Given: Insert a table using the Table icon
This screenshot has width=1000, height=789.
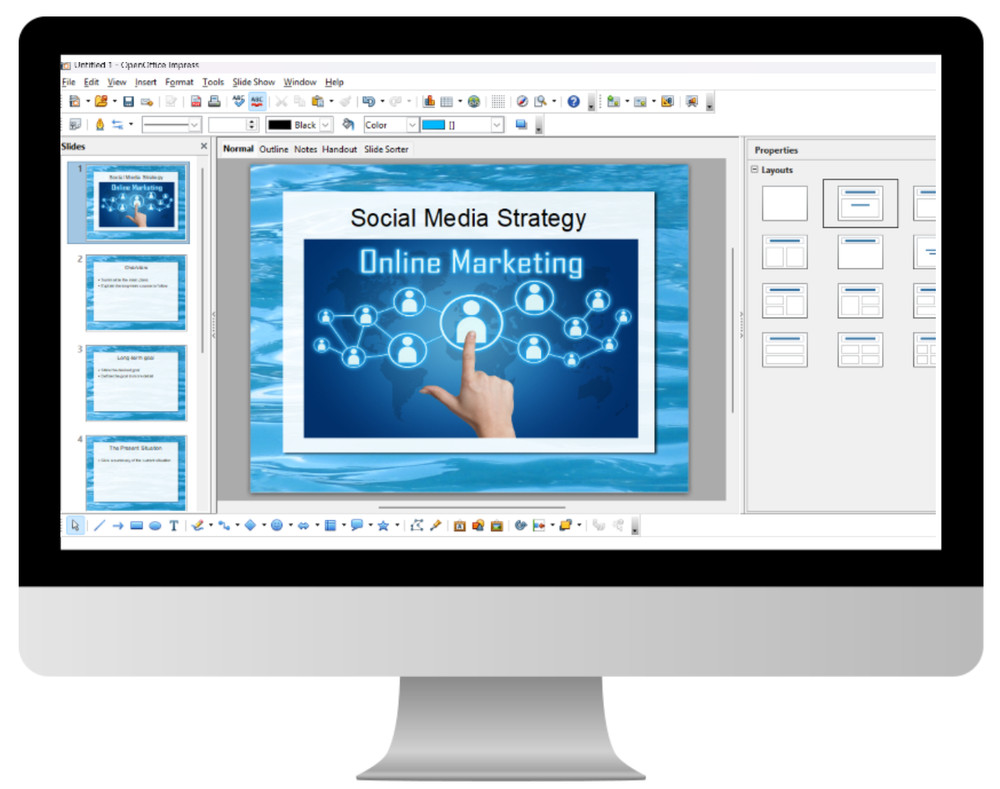Looking at the screenshot, I should tap(446, 101).
